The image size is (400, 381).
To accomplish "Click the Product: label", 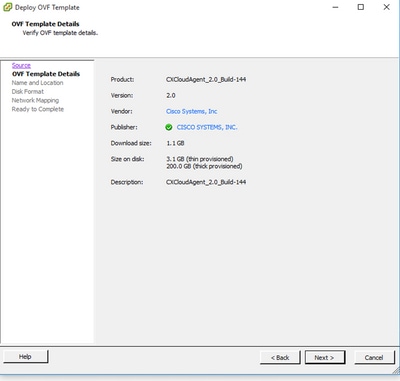I will [x=122, y=80].
